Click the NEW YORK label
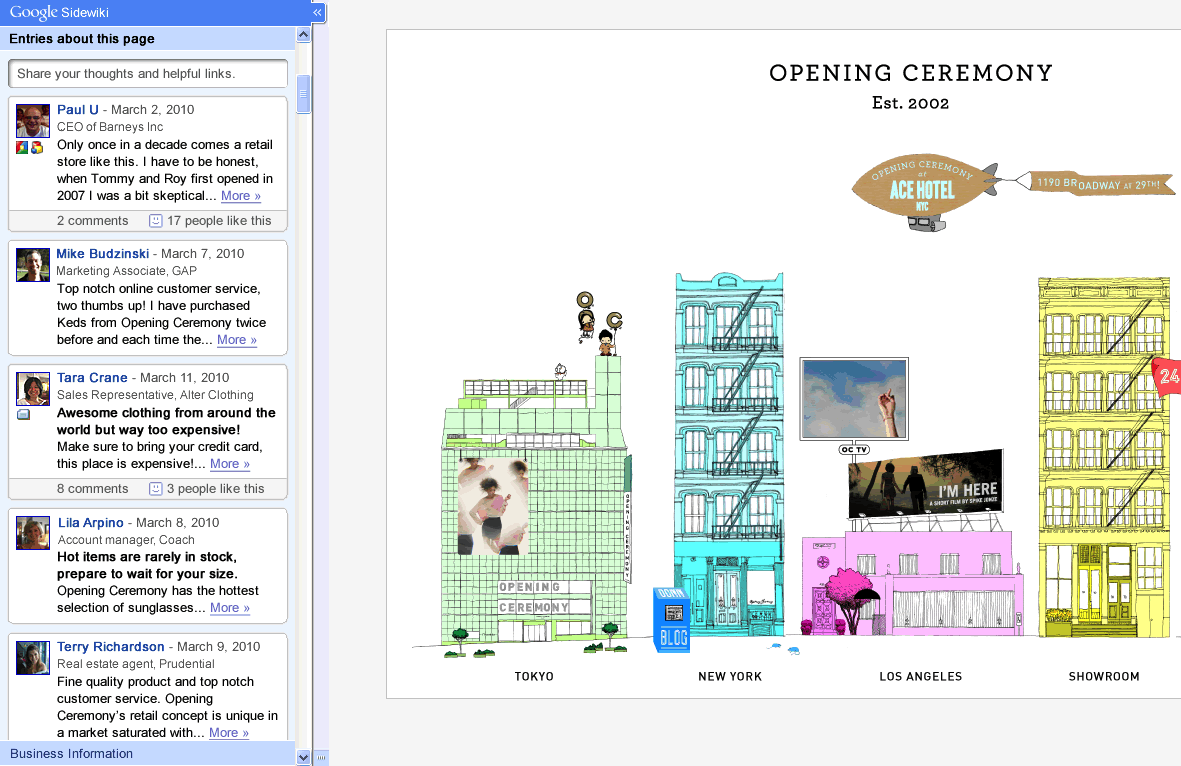Image resolution: width=1181 pixels, height=766 pixels. (730, 676)
